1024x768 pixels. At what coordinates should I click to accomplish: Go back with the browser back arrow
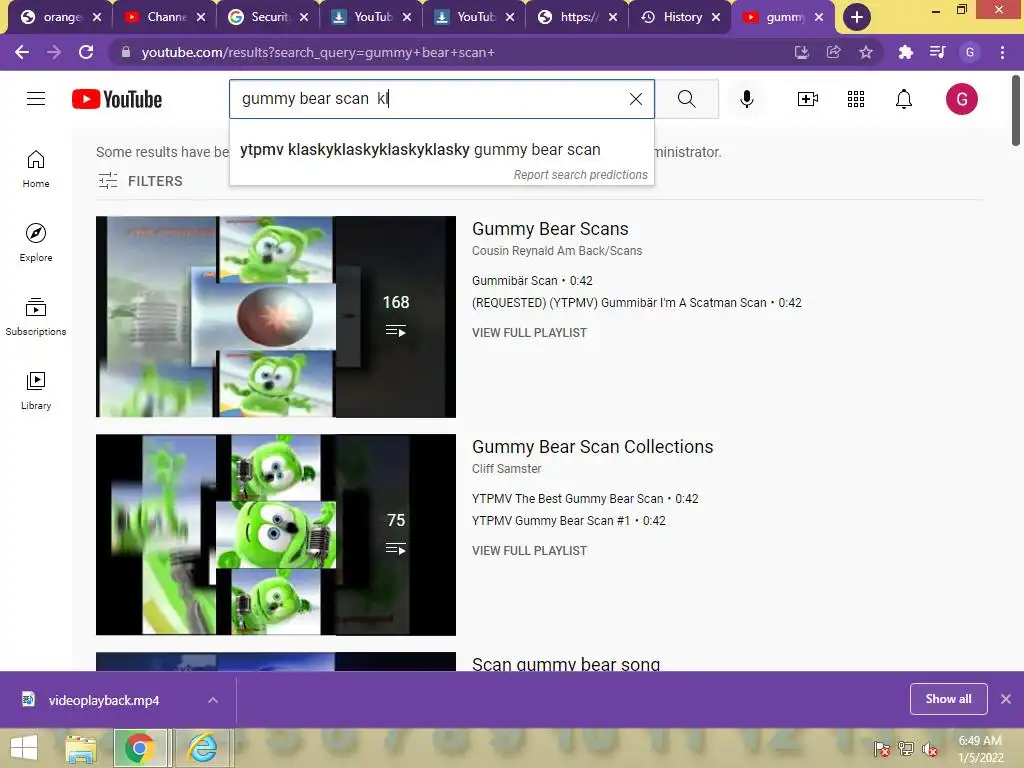click(x=22, y=52)
